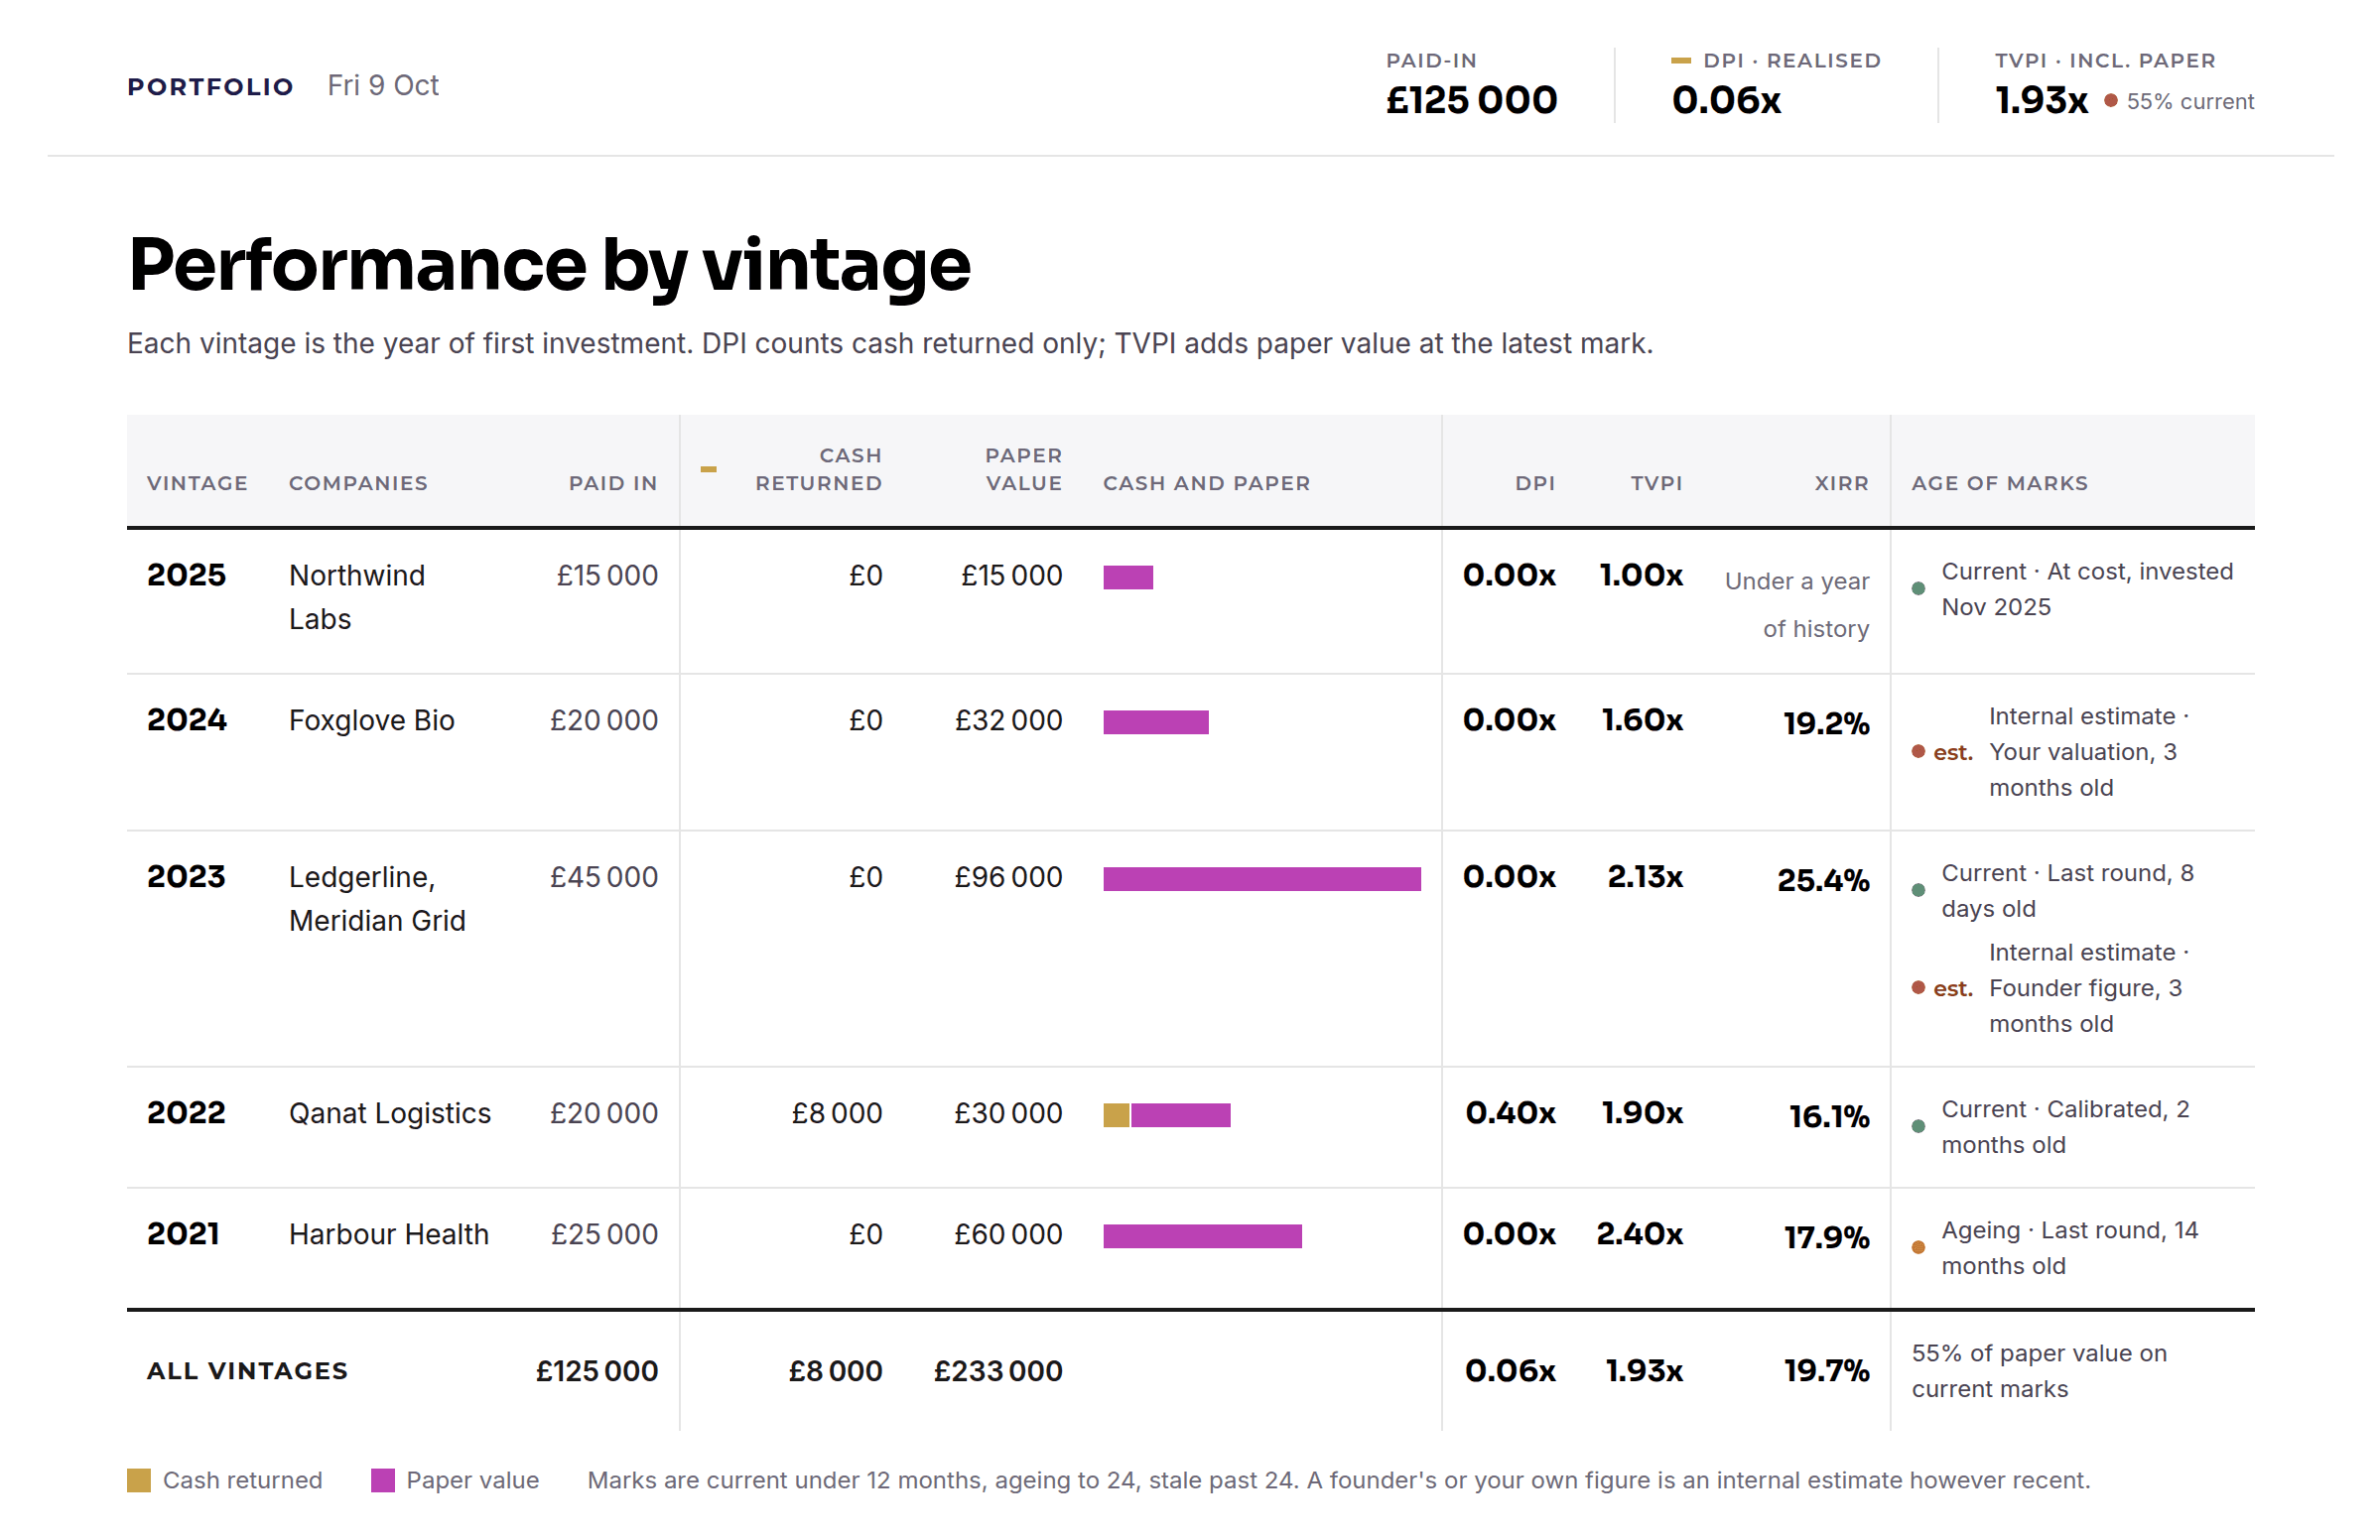This screenshot has height=1540, width=2380.
Task: Click Harbour Health company name
Action: [388, 1234]
